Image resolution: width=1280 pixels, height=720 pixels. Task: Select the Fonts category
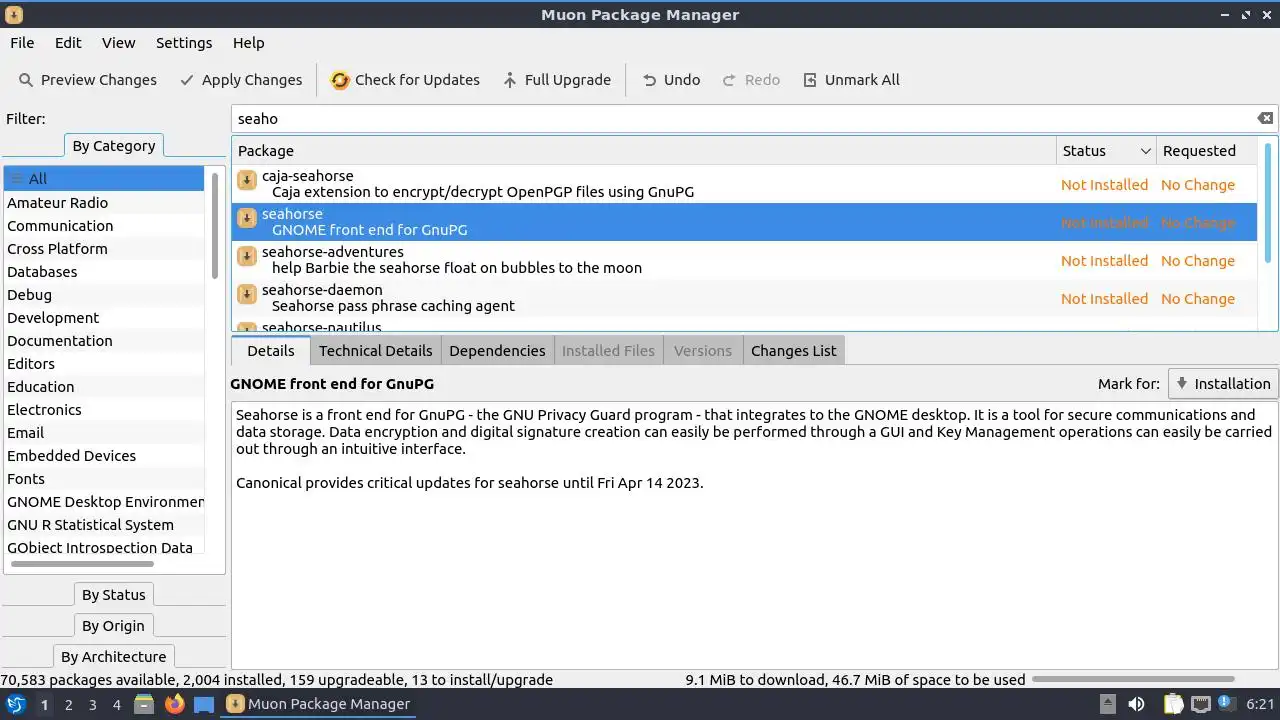pos(104,479)
